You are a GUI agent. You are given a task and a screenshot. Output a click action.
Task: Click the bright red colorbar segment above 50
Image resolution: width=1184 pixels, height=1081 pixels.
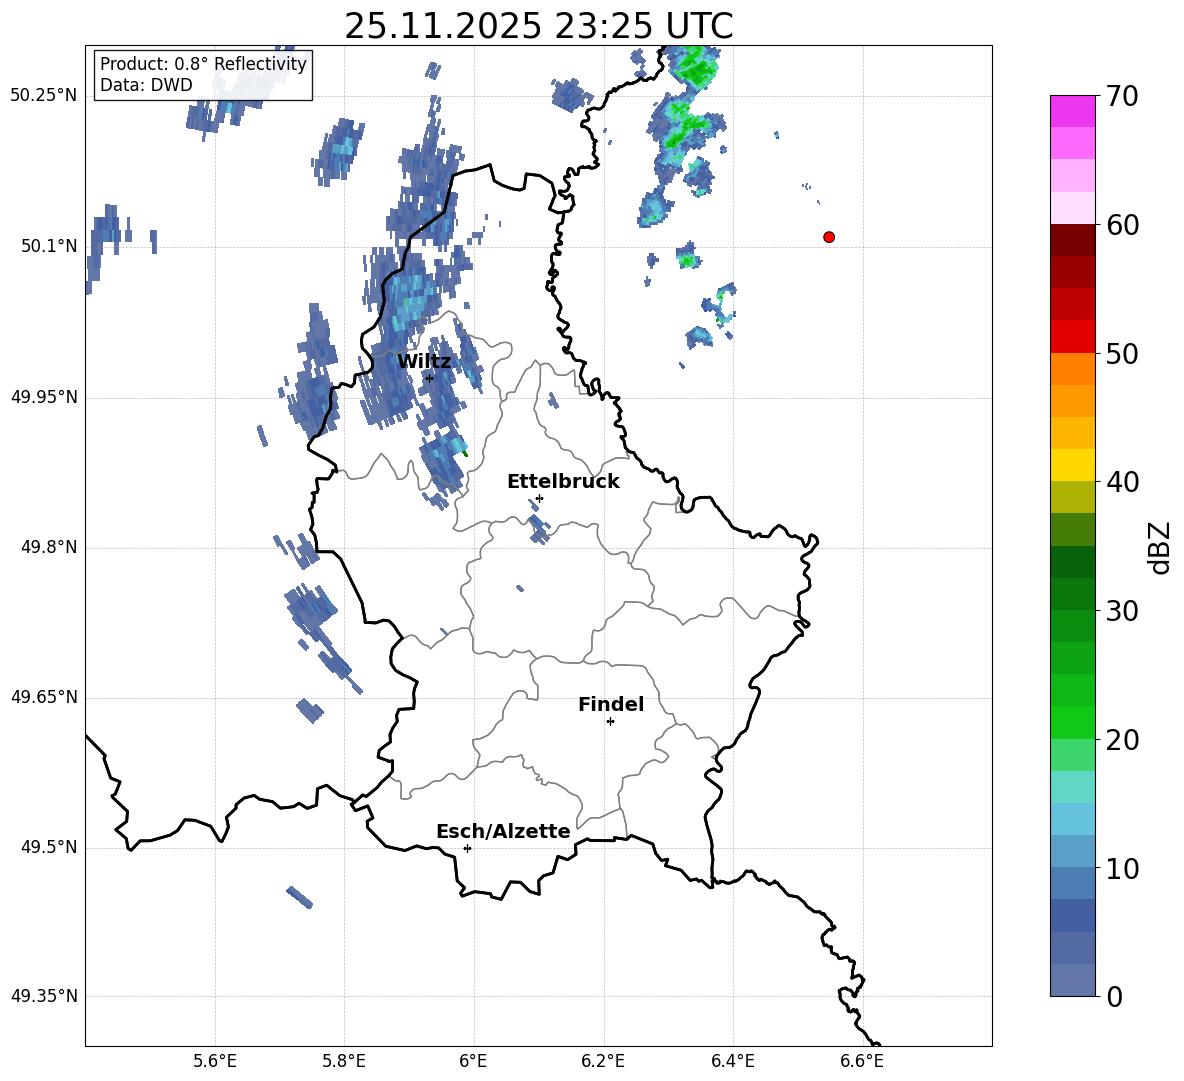1073,337
